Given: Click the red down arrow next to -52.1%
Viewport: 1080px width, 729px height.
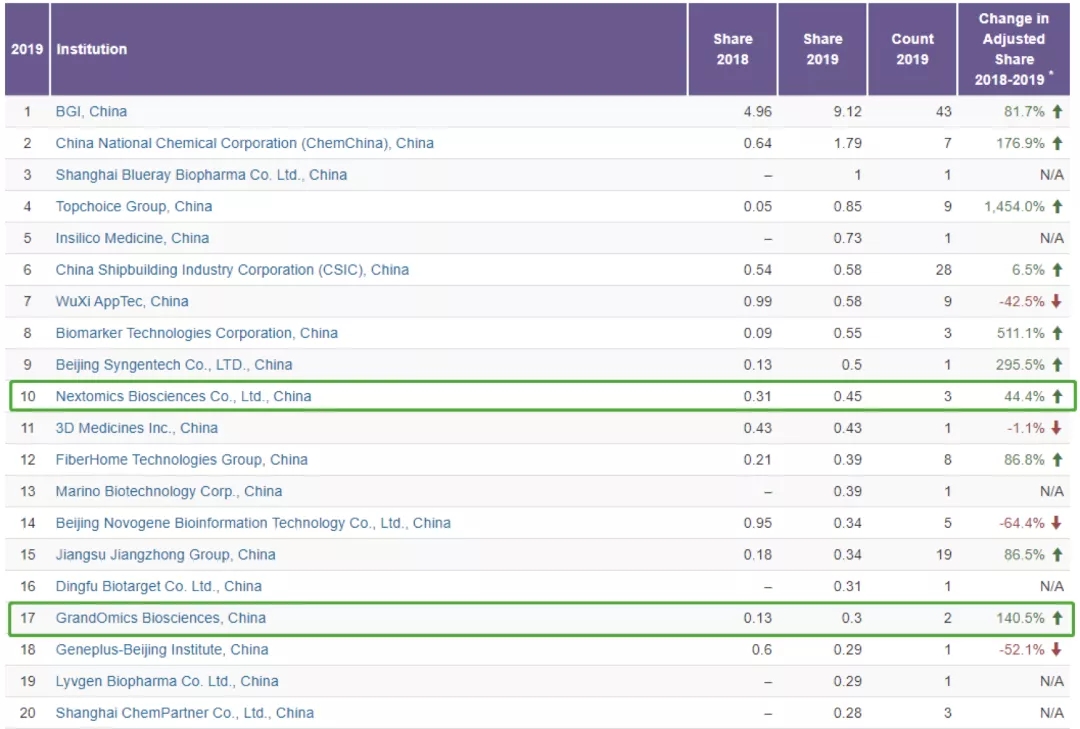Looking at the screenshot, I should click(1057, 650).
